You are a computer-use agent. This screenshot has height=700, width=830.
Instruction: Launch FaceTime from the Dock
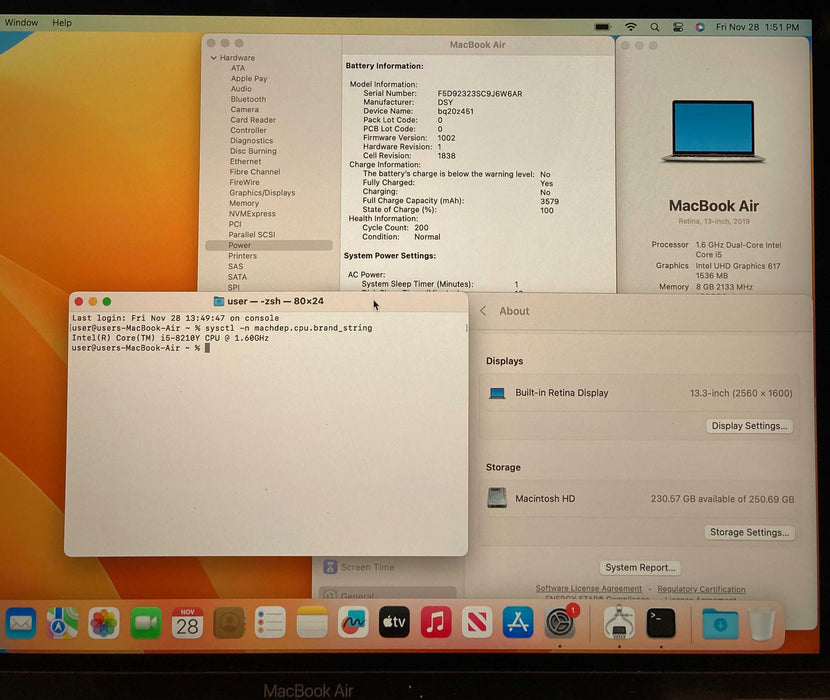[146, 623]
